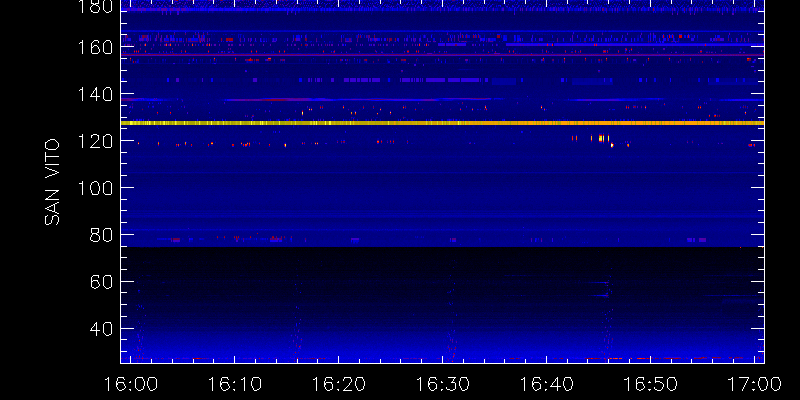Click the 16:10 time label
Screen dimensions: 800x400
point(235,384)
